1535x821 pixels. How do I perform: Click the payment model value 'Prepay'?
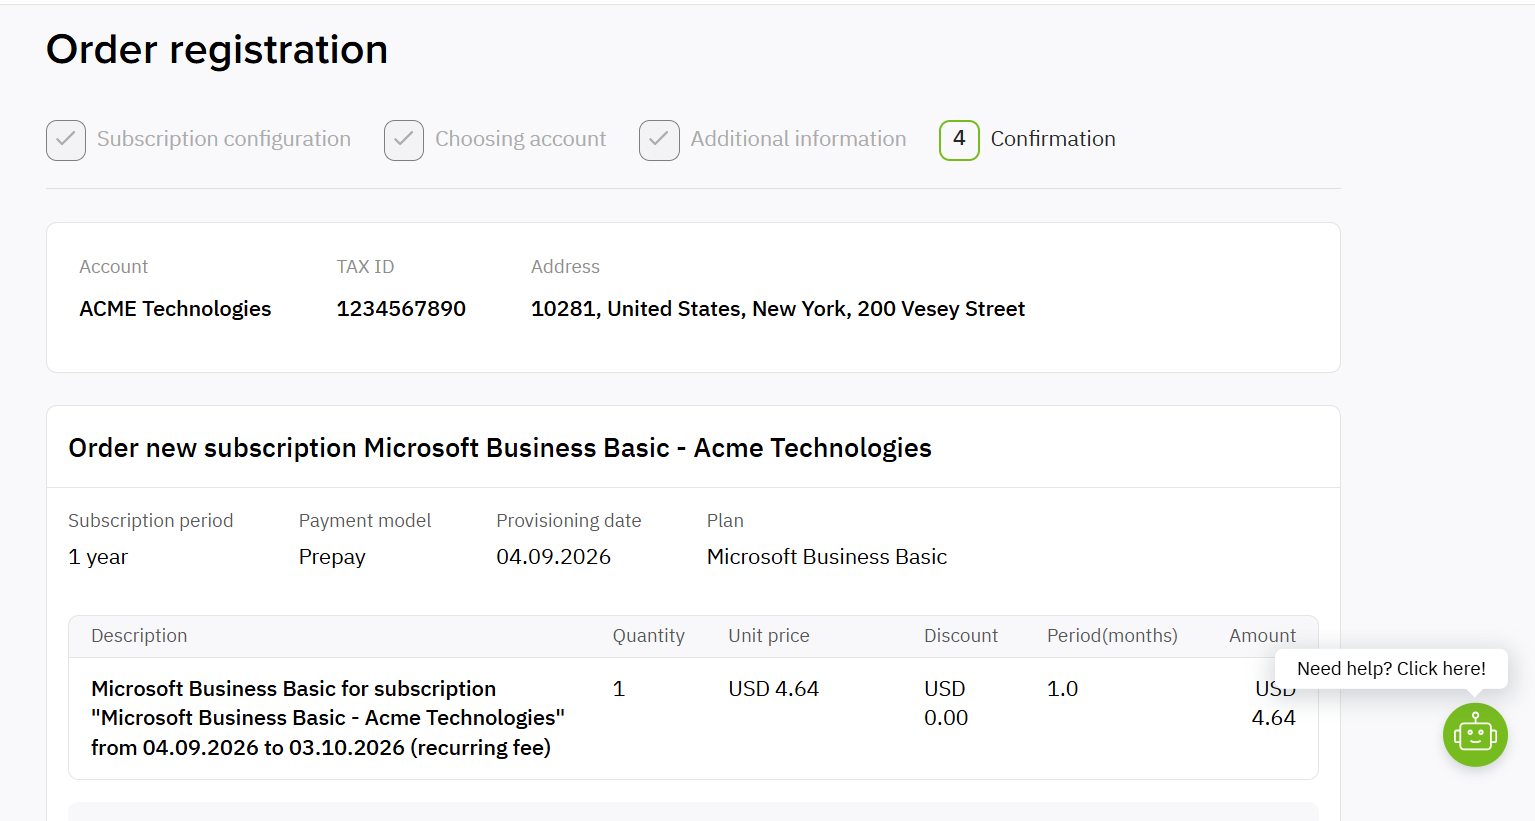coord(332,557)
